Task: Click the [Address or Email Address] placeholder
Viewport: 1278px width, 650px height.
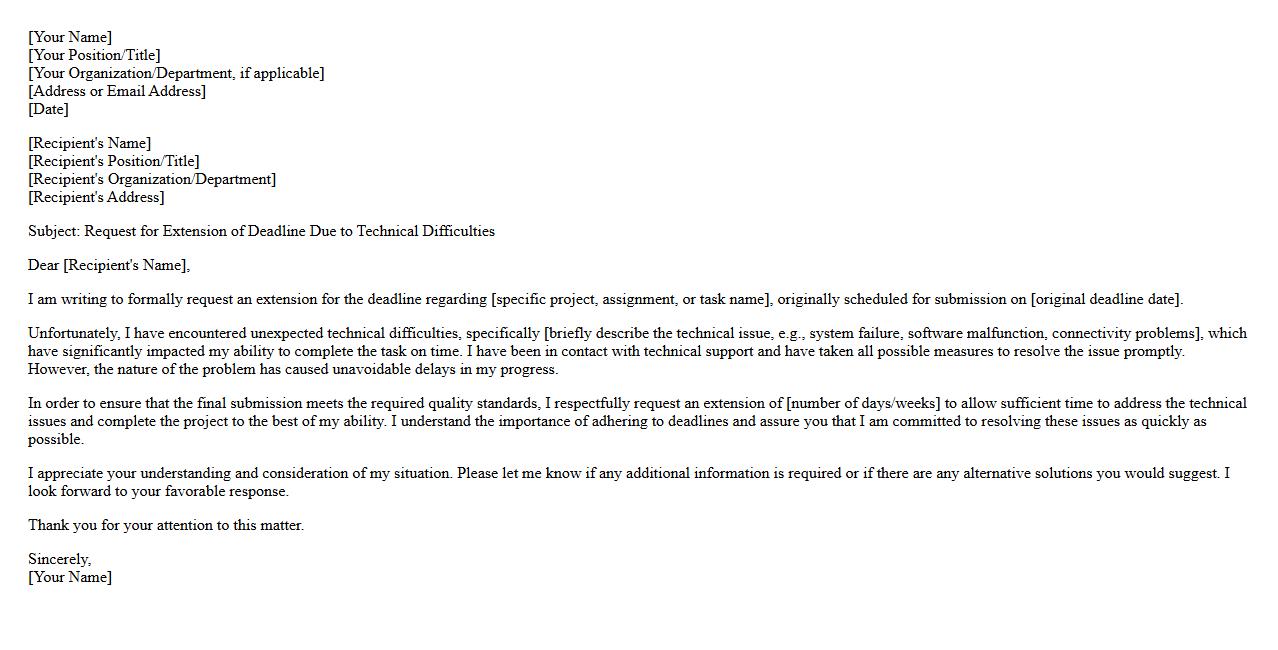Action: tap(117, 91)
